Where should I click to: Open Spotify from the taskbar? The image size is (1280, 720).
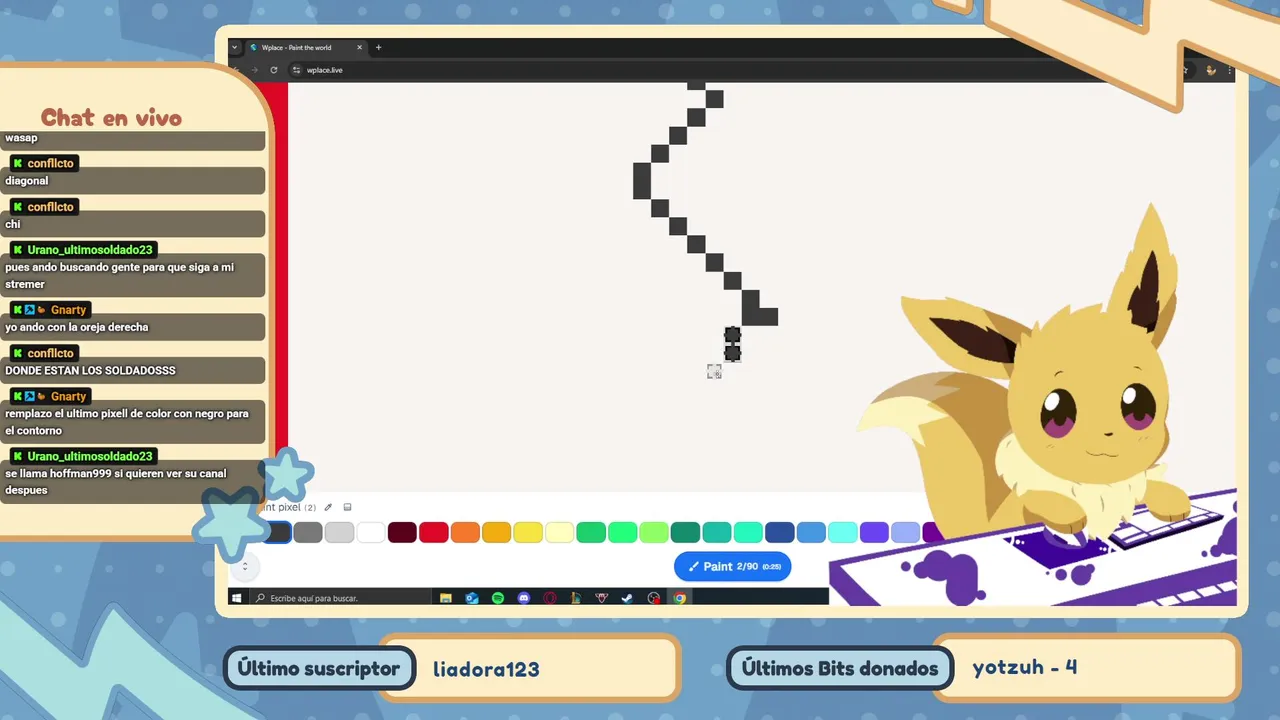498,598
